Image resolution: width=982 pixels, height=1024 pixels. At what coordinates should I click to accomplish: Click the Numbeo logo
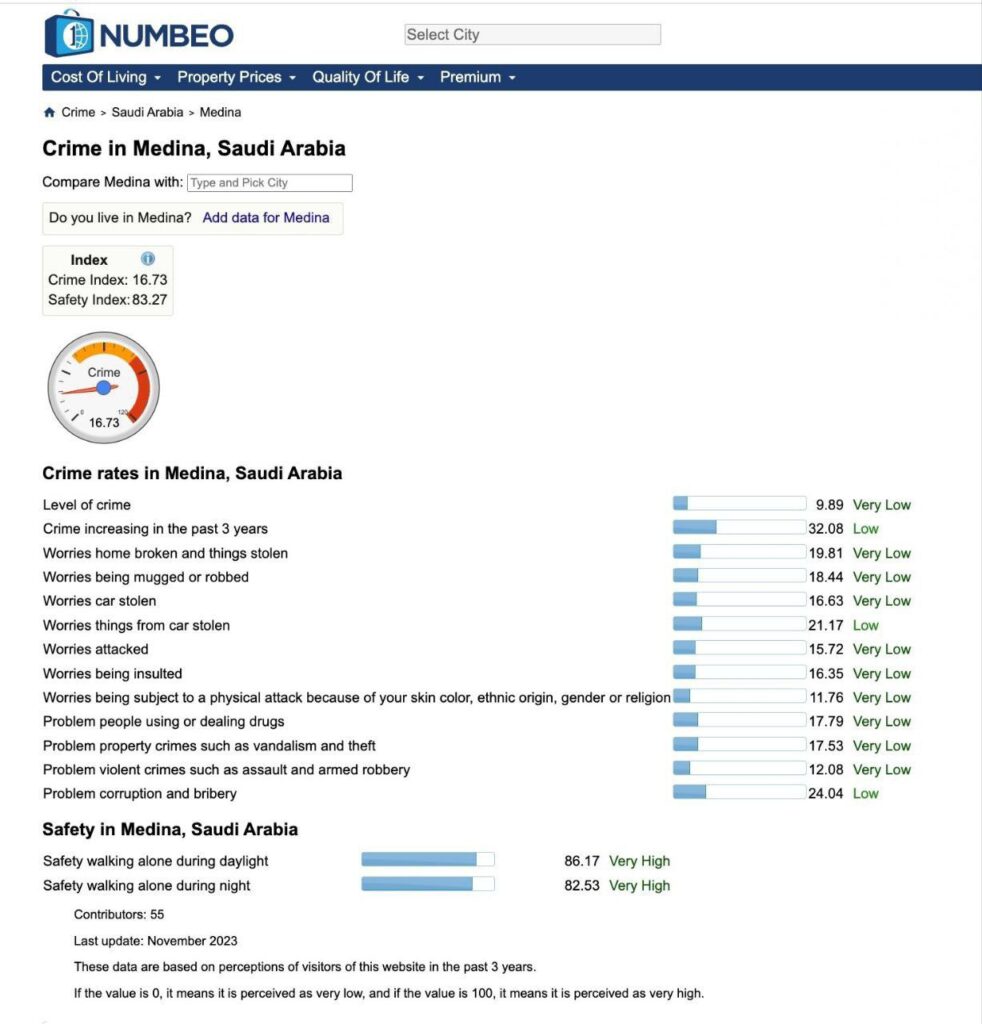click(x=139, y=34)
